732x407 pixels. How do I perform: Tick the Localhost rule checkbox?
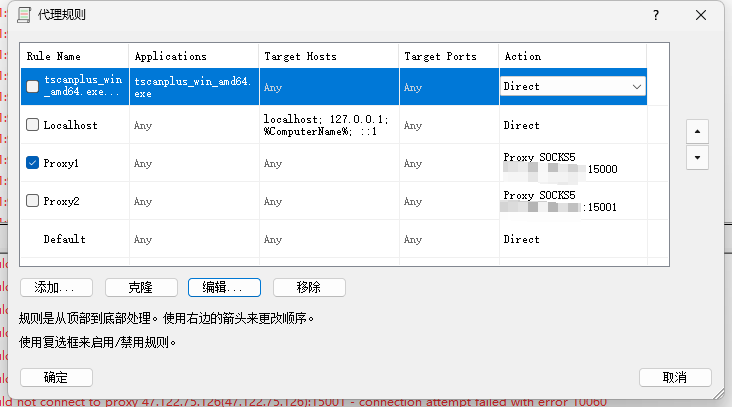(33, 126)
